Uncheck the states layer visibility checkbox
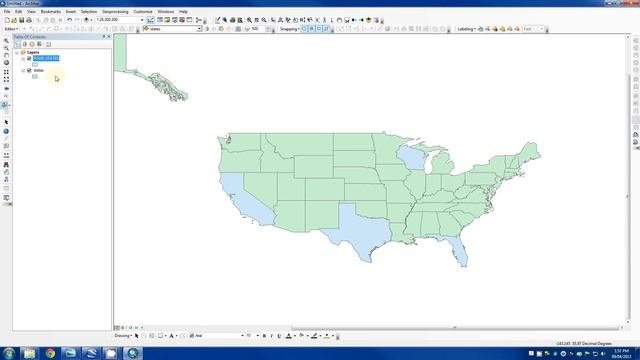The height and width of the screenshot is (360, 640). [29, 70]
